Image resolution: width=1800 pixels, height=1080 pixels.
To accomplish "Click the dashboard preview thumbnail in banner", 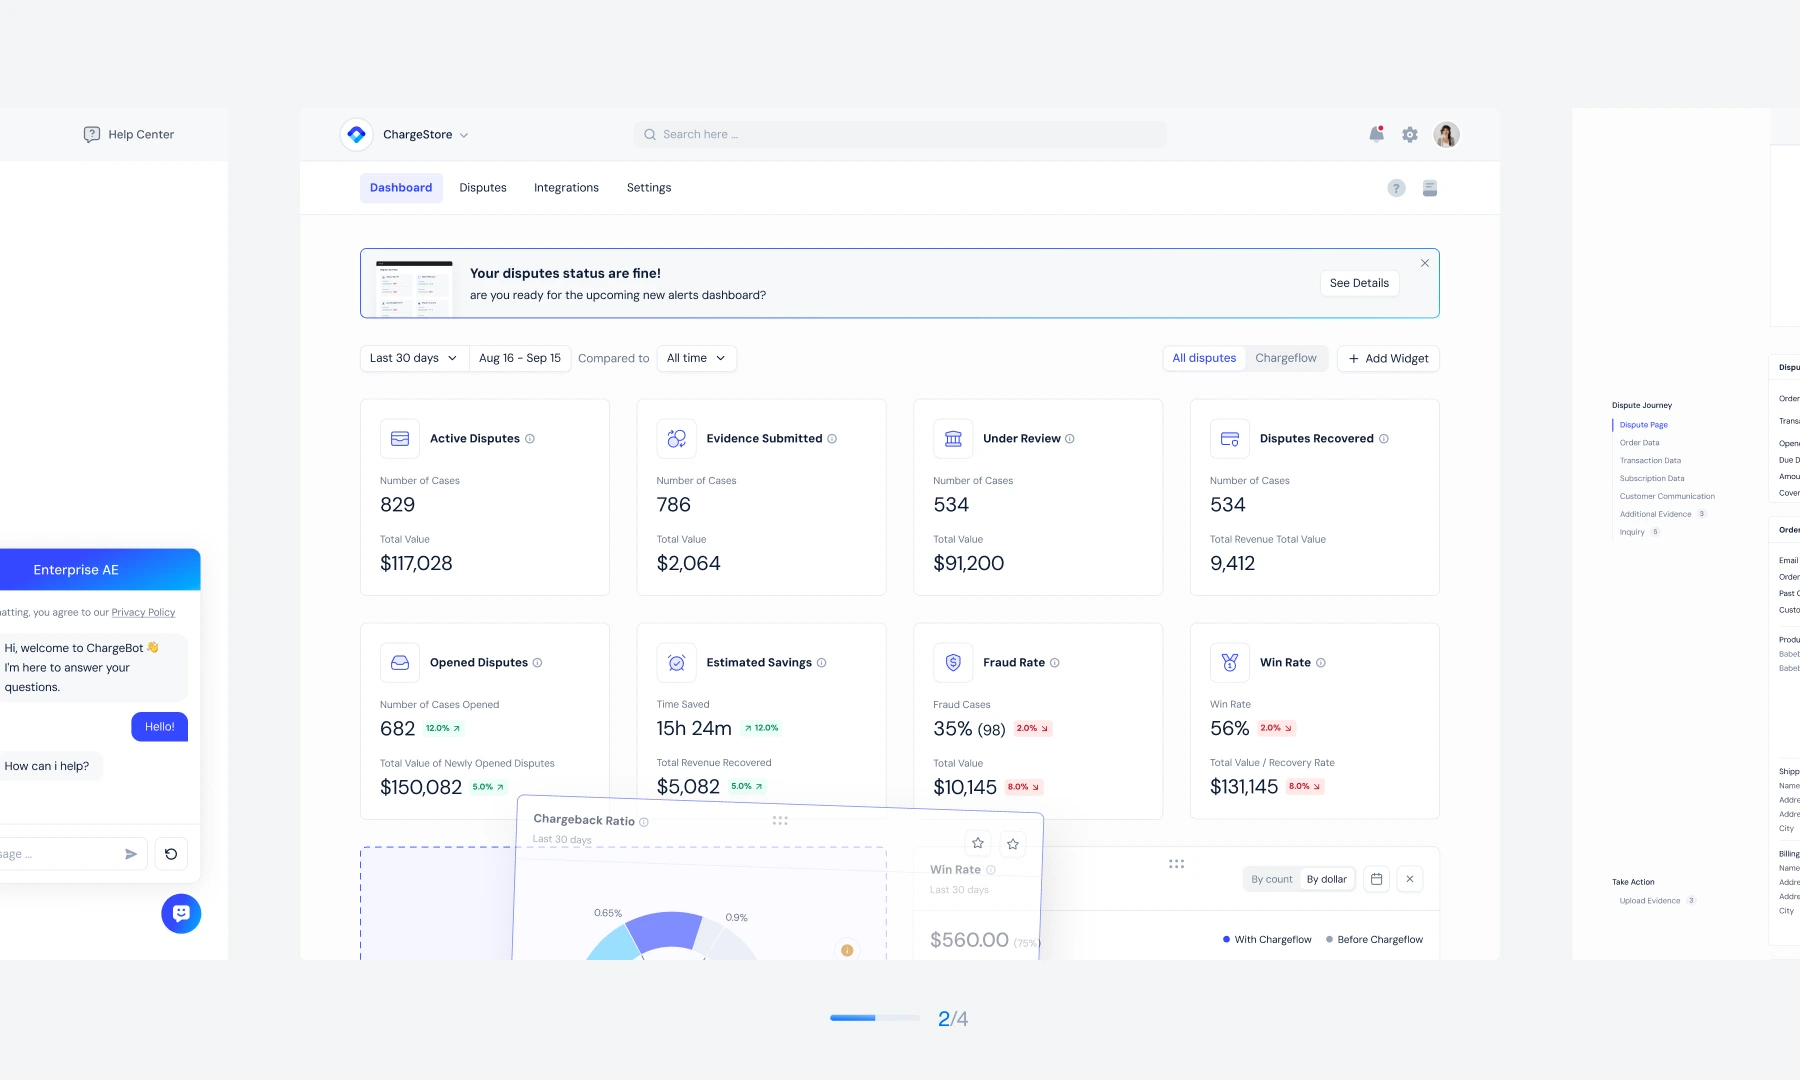I will tap(414, 288).
